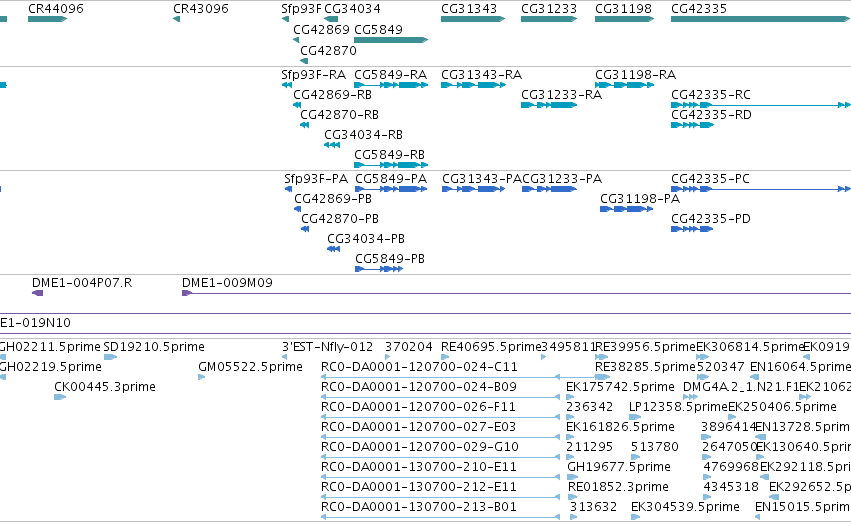Open the CG5849-PB protein label
This screenshot has width=851, height=522.
click(x=390, y=259)
